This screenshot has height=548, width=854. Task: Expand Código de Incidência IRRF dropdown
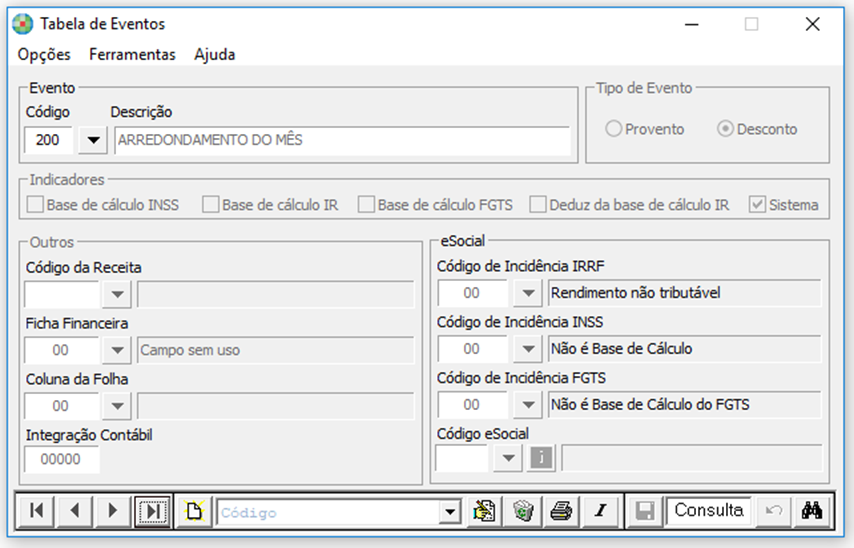527,293
